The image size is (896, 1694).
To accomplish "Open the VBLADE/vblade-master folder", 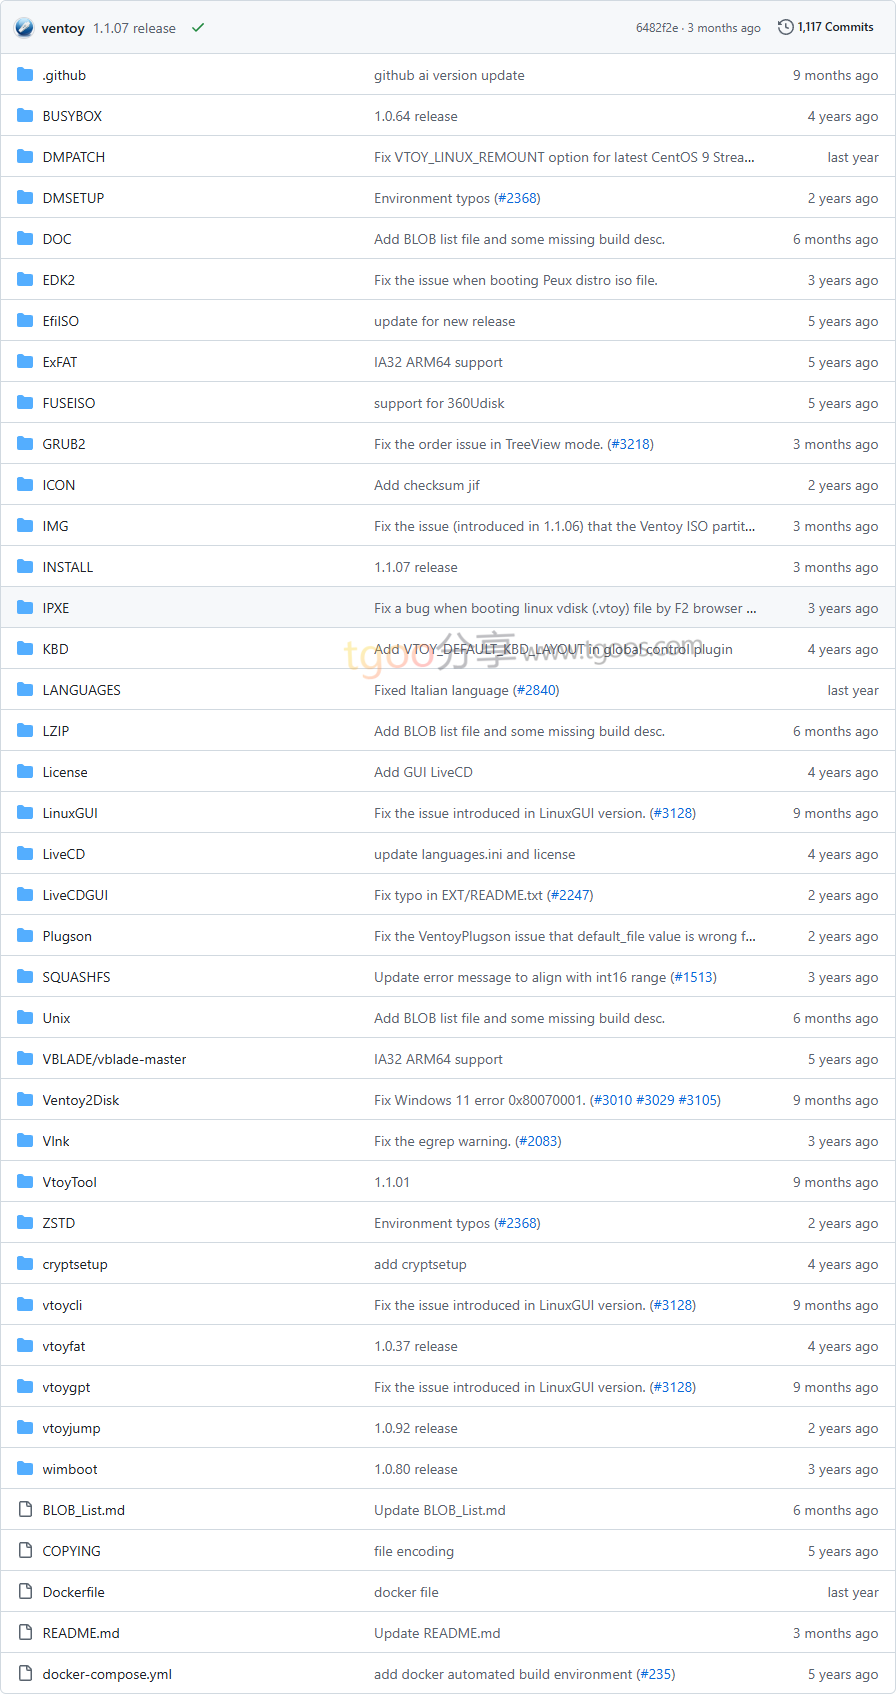I will click(x=114, y=1059).
